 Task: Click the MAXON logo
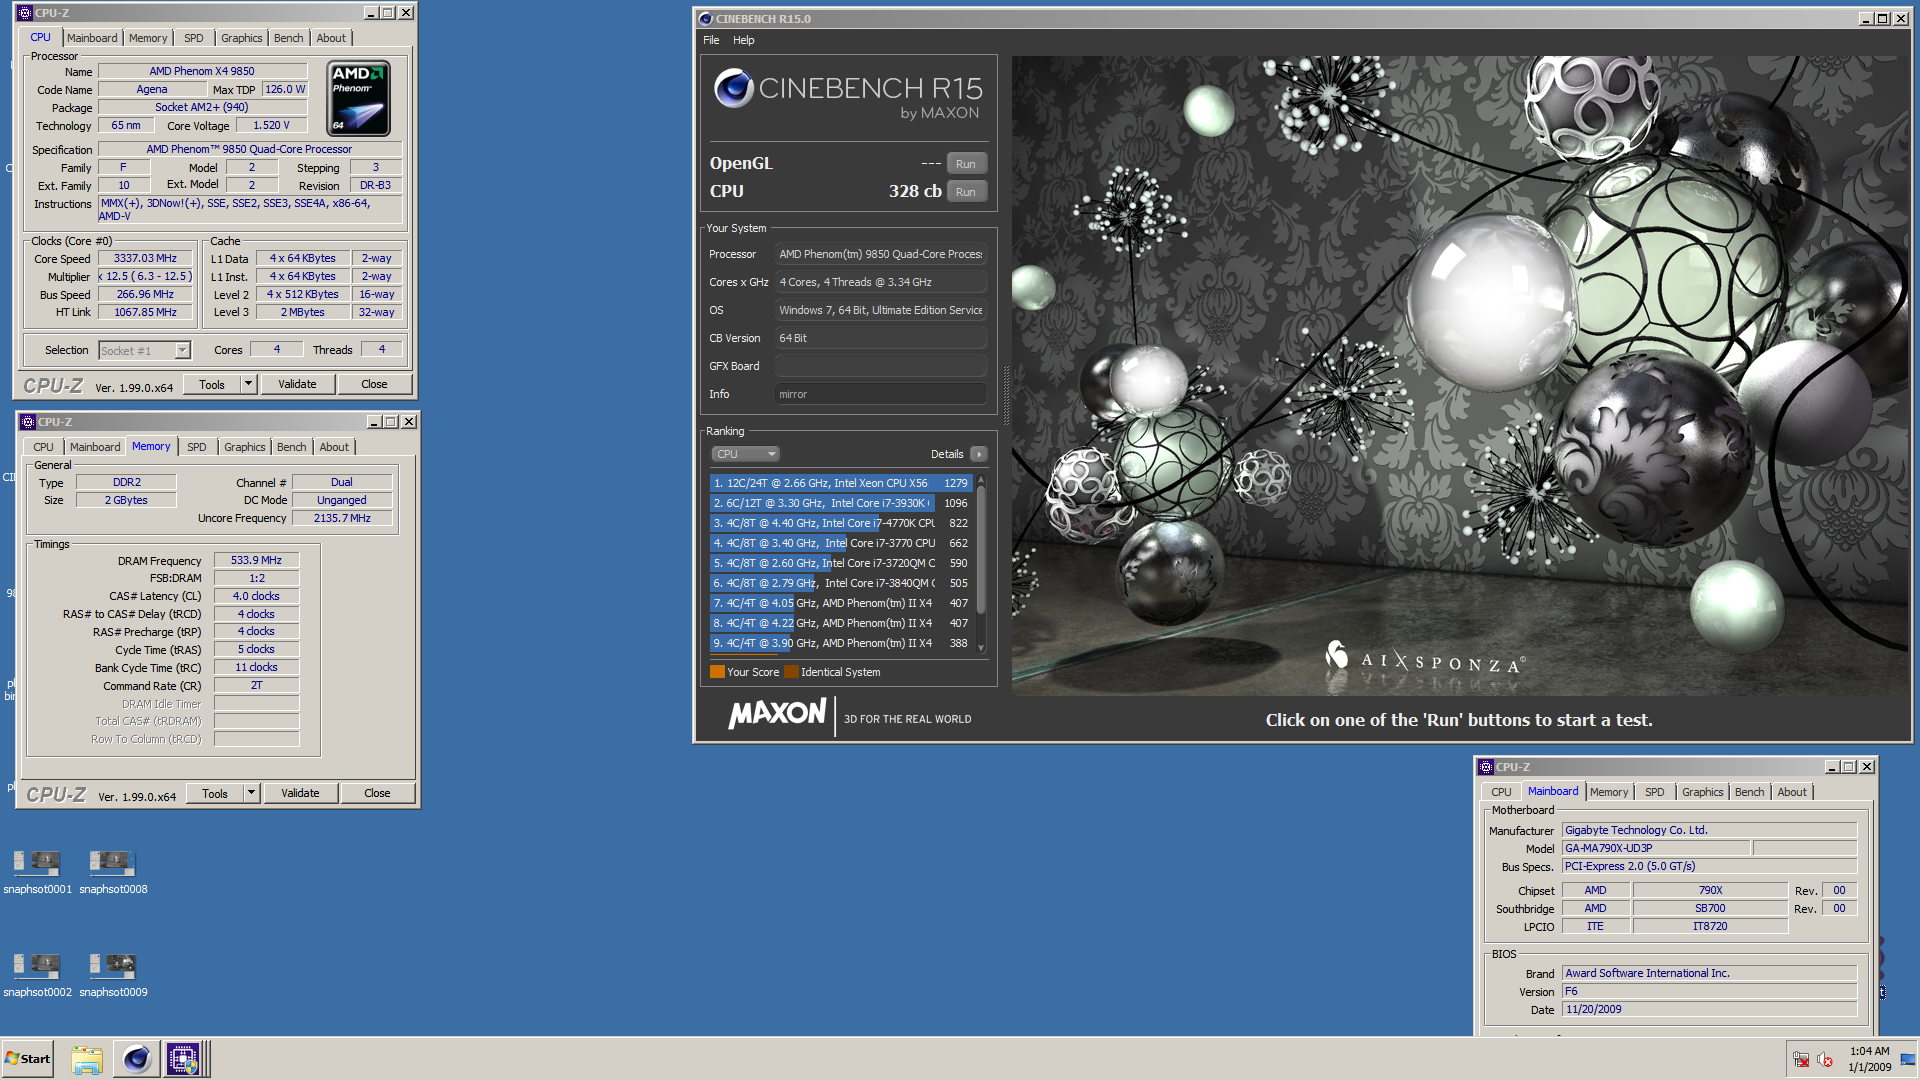click(x=777, y=714)
